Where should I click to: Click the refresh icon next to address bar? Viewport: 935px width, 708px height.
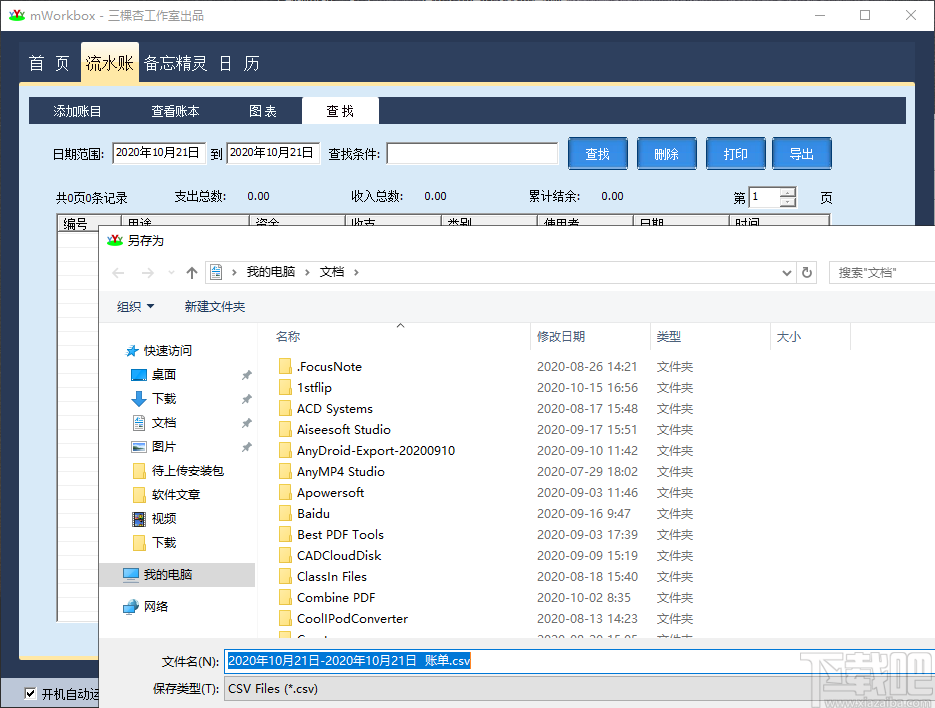tap(807, 271)
